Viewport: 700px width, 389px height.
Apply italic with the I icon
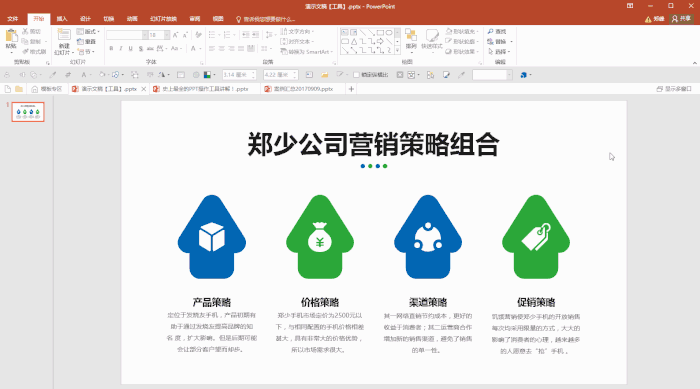click(x=121, y=48)
